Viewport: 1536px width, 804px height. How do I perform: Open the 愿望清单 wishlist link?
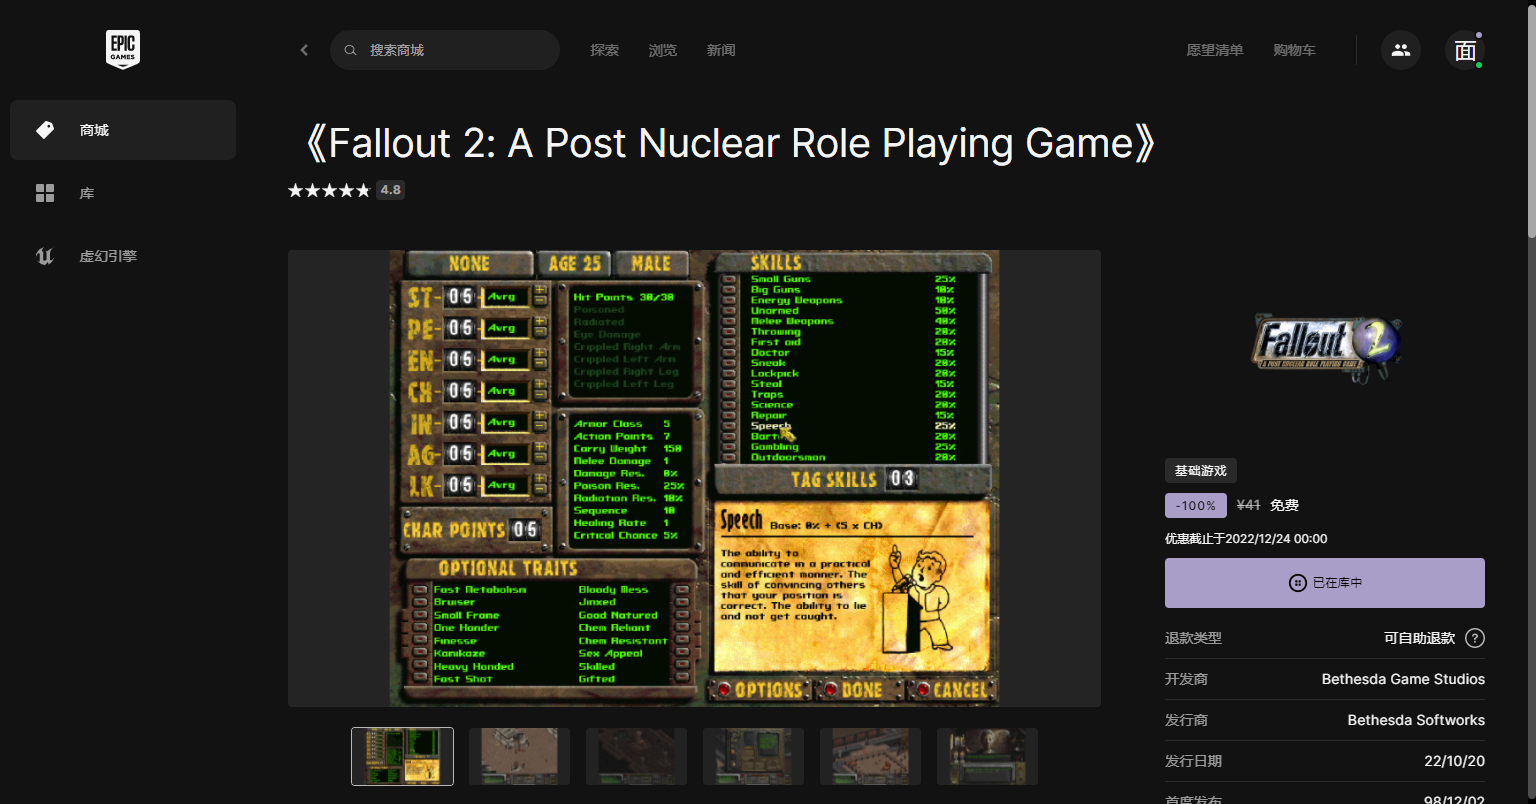1215,50
